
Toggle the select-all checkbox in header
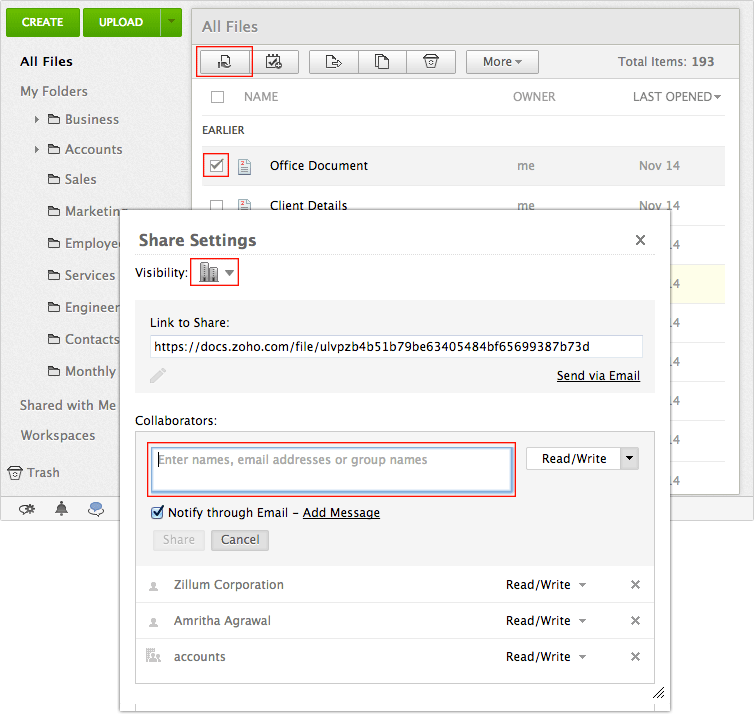(217, 97)
